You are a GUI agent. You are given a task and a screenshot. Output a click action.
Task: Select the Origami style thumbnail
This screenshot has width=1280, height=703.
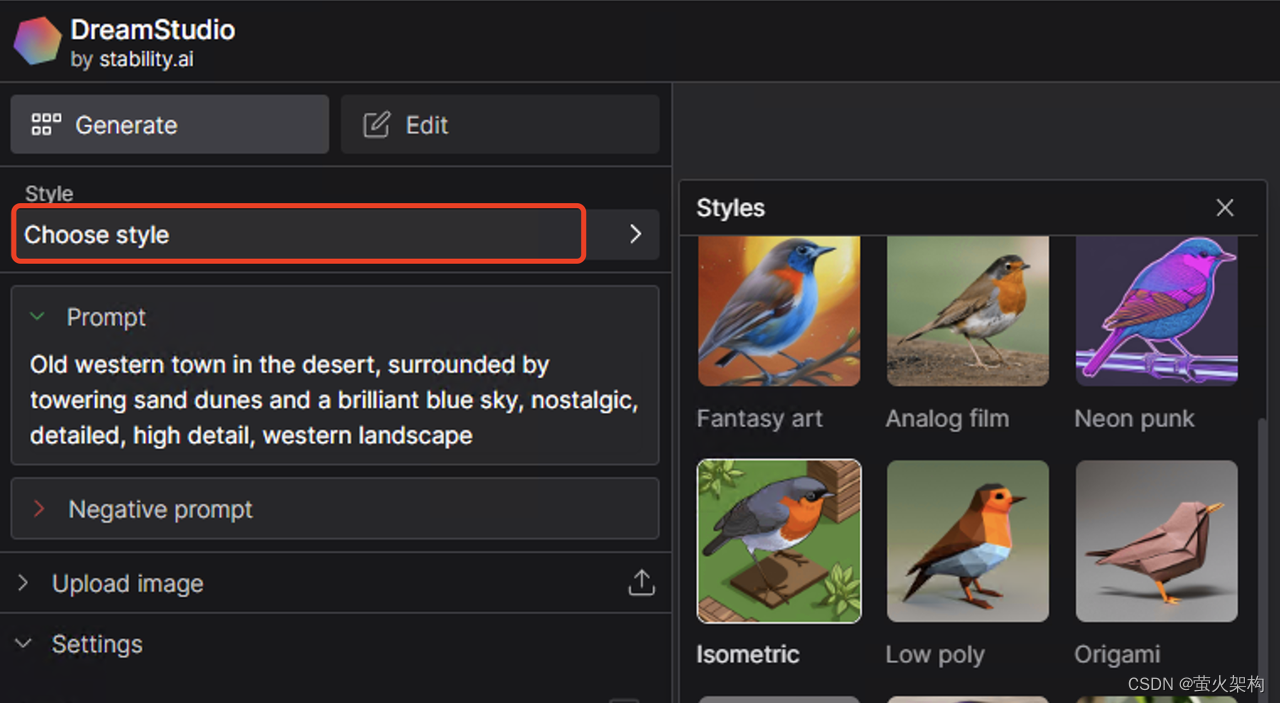pyautogui.click(x=1157, y=541)
